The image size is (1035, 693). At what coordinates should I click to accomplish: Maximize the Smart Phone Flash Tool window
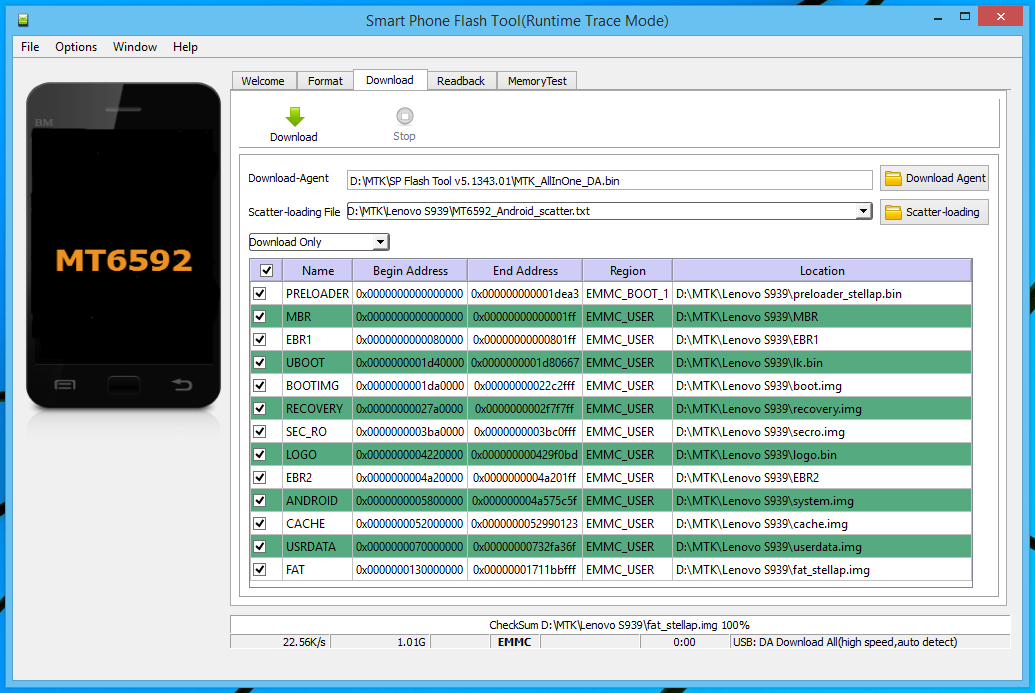tap(964, 17)
